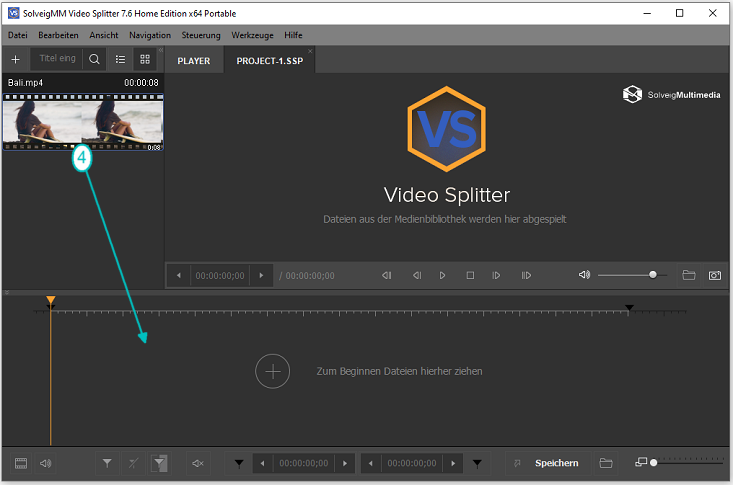The image size is (733, 485).
Task: Click the remove marker crossed icon
Action: 133,463
